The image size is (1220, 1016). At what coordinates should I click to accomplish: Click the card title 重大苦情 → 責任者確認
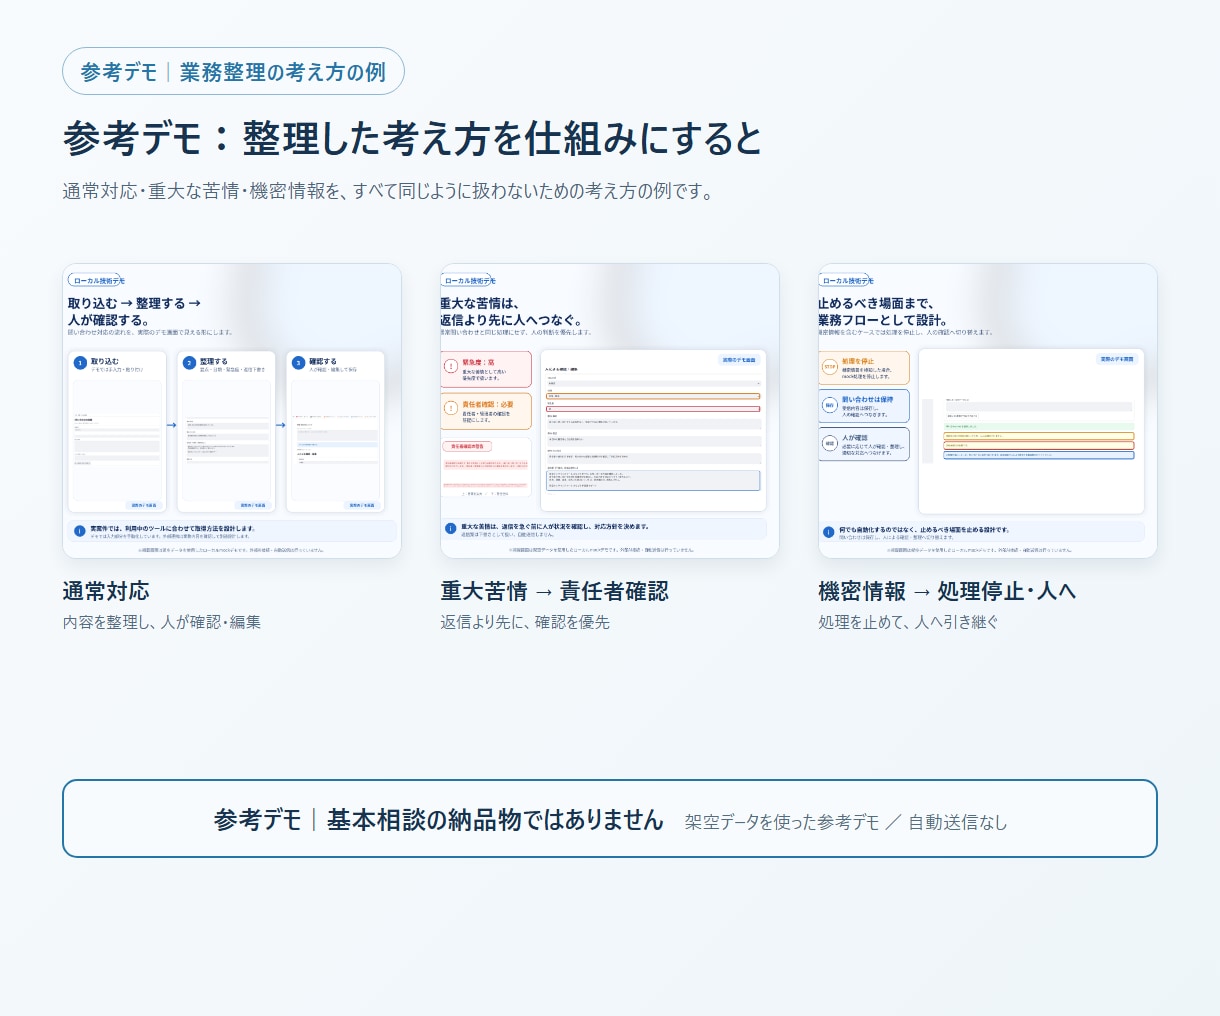coord(555,591)
